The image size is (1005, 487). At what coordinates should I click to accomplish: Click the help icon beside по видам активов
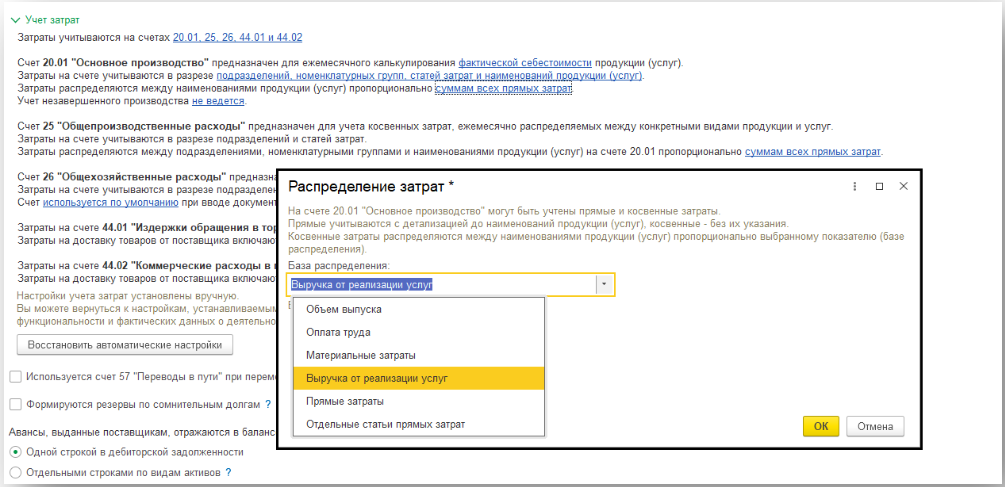[x=229, y=472]
